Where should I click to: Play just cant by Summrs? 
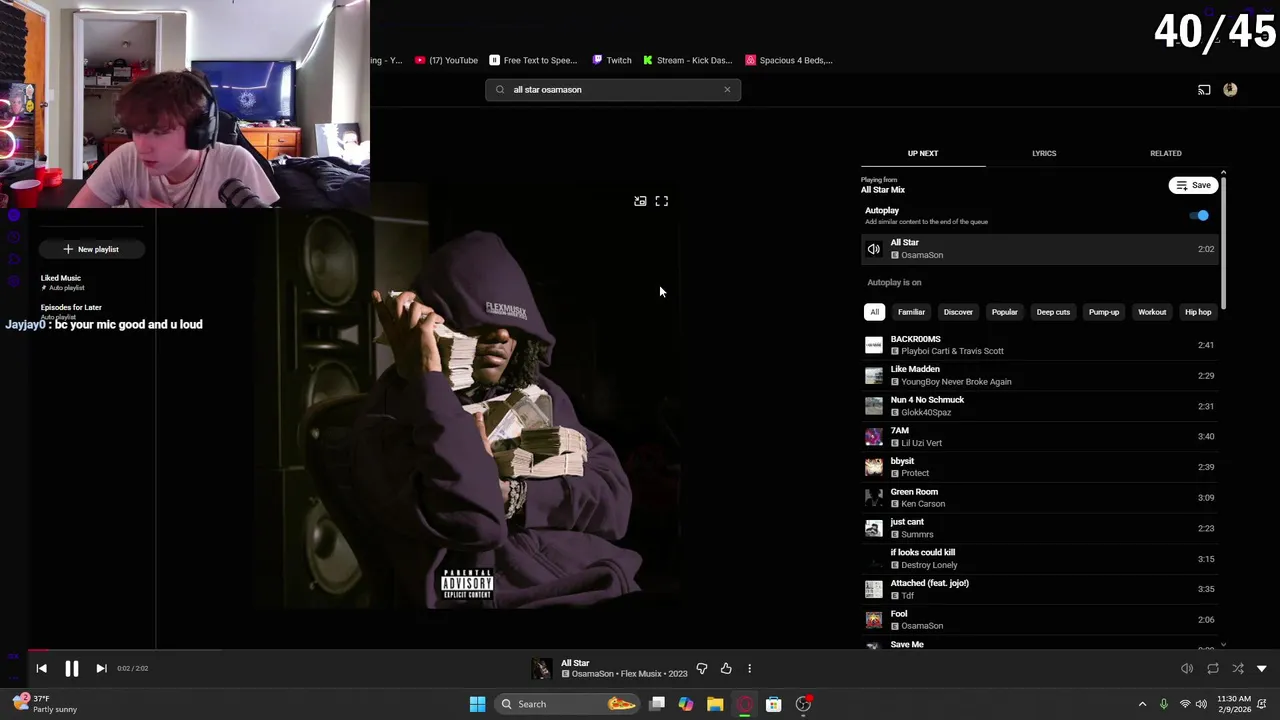1040,528
